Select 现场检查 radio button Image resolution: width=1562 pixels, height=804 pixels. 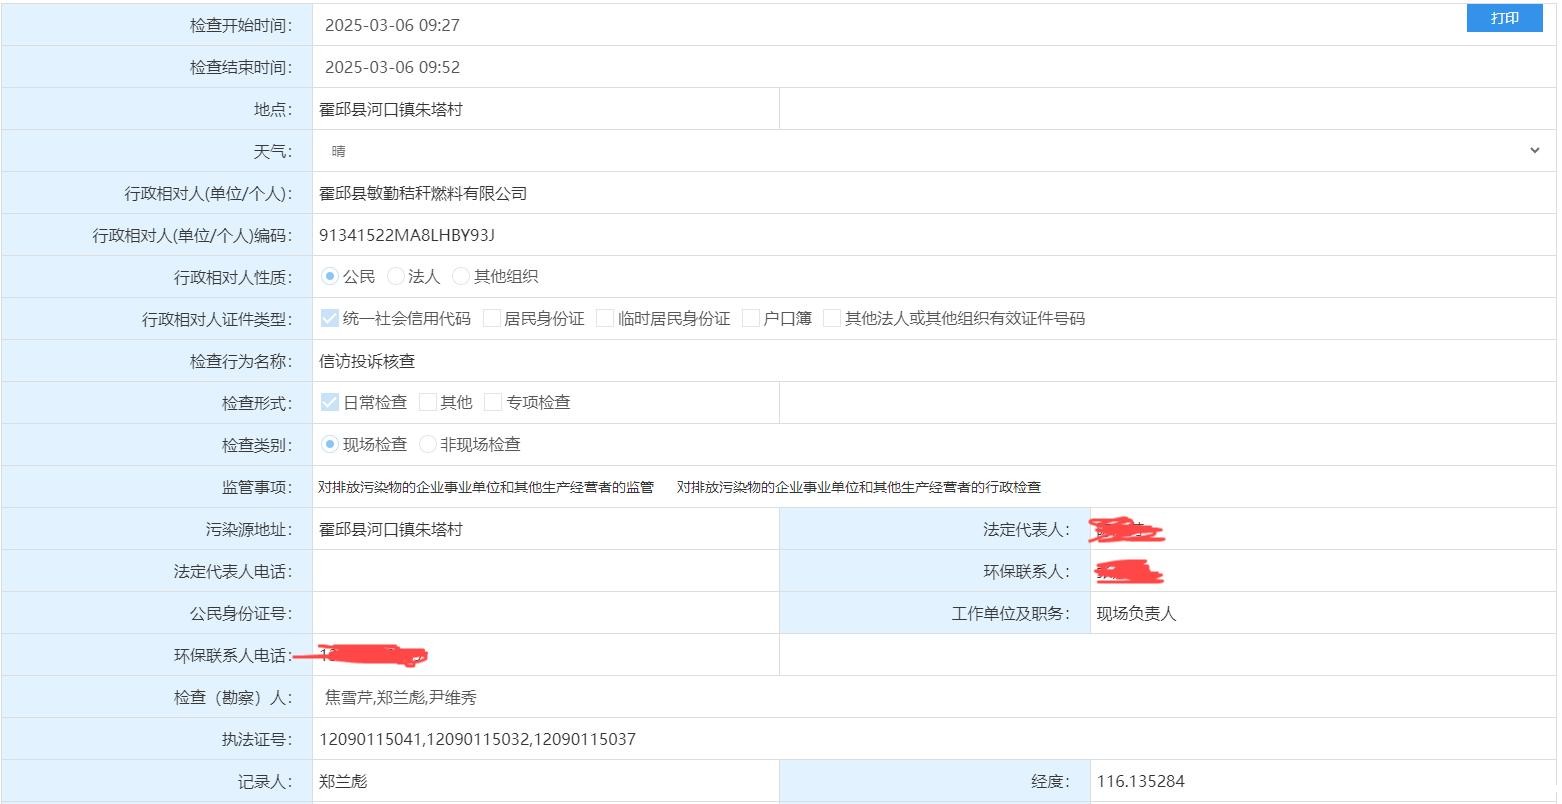coord(330,444)
